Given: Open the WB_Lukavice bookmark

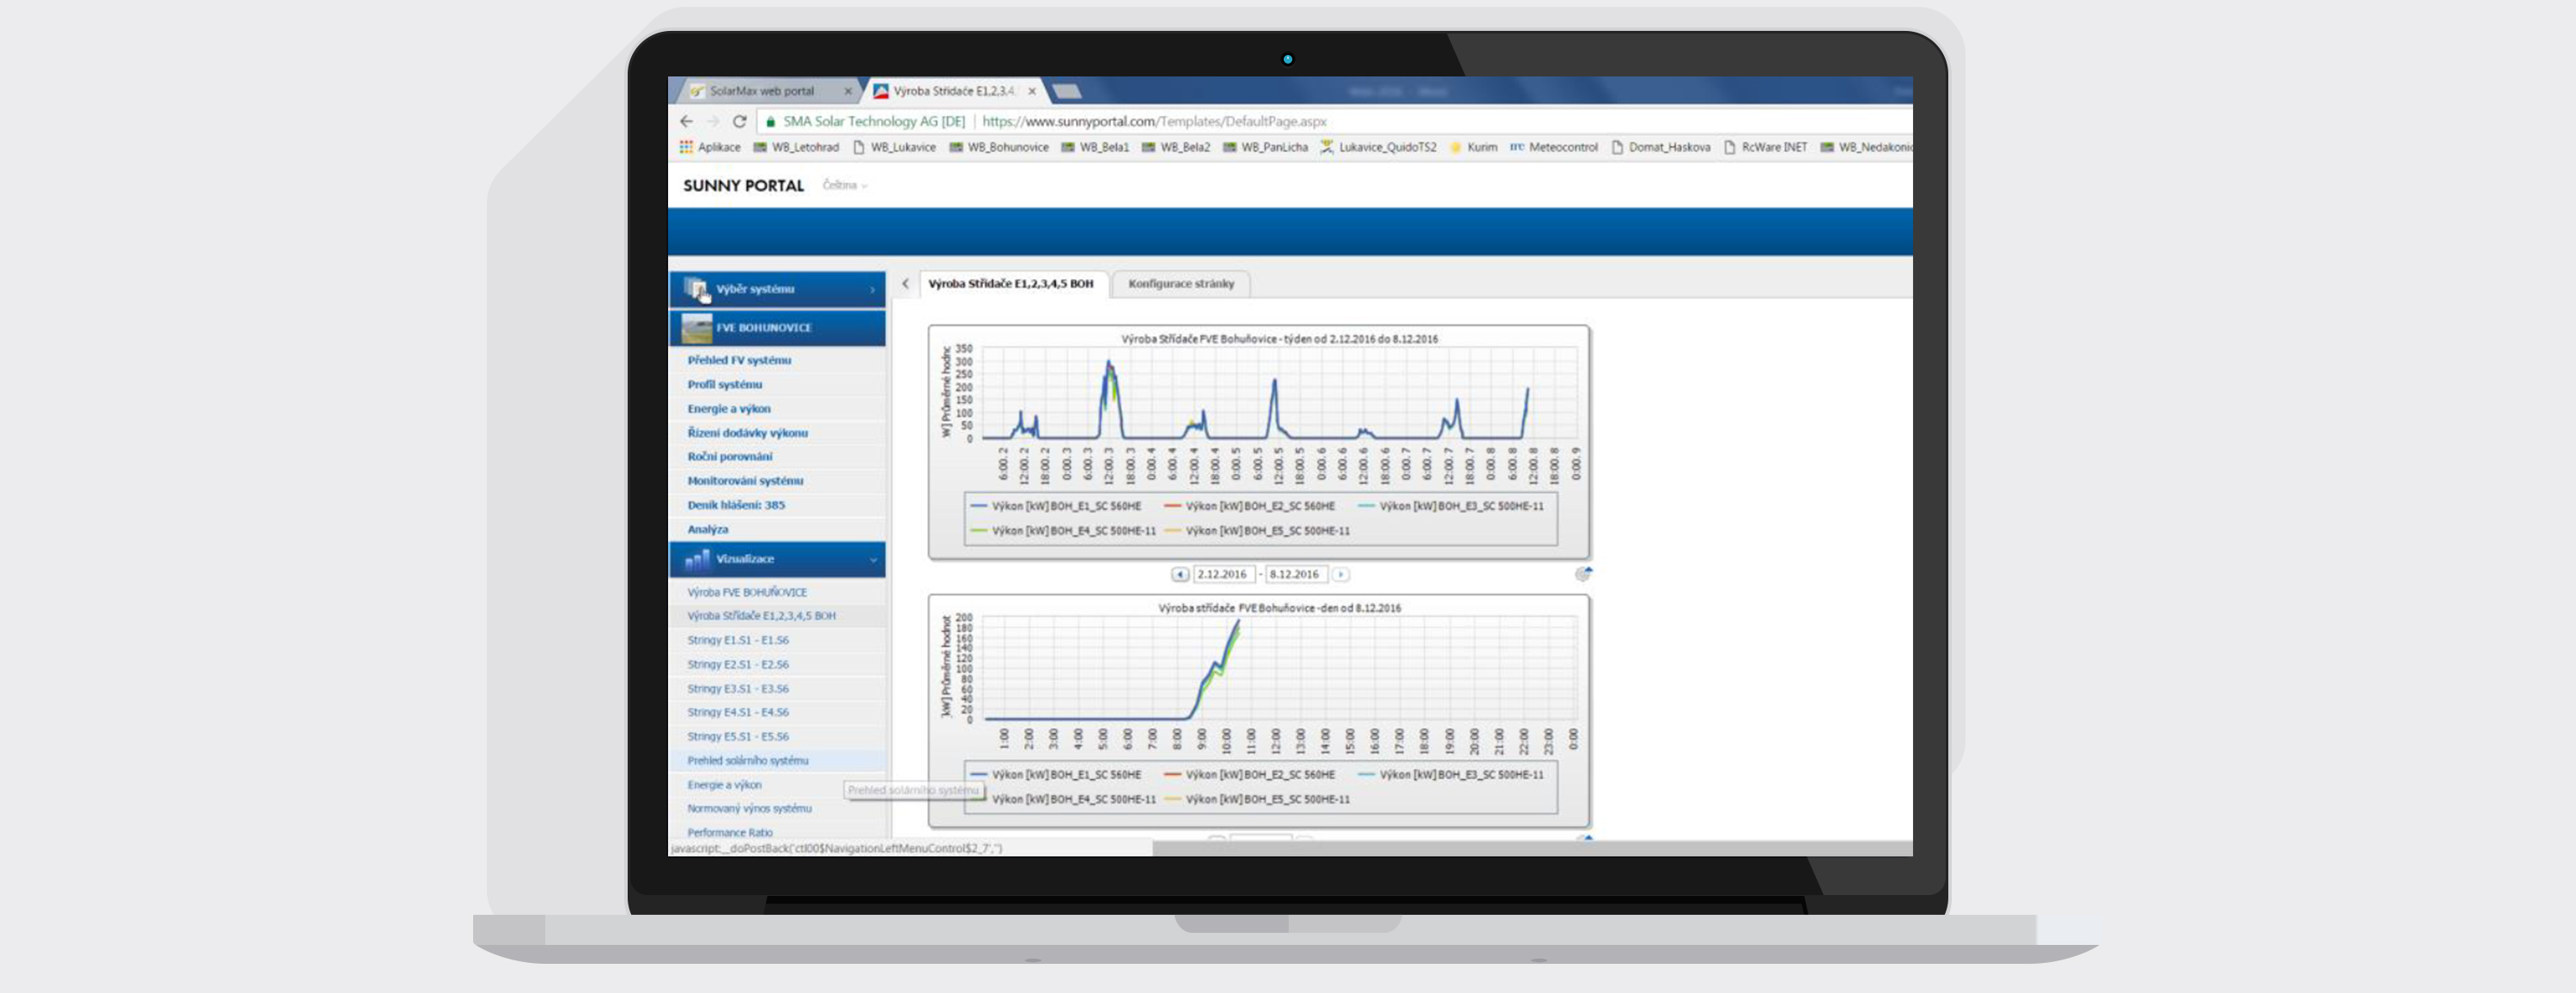Looking at the screenshot, I should [x=894, y=147].
